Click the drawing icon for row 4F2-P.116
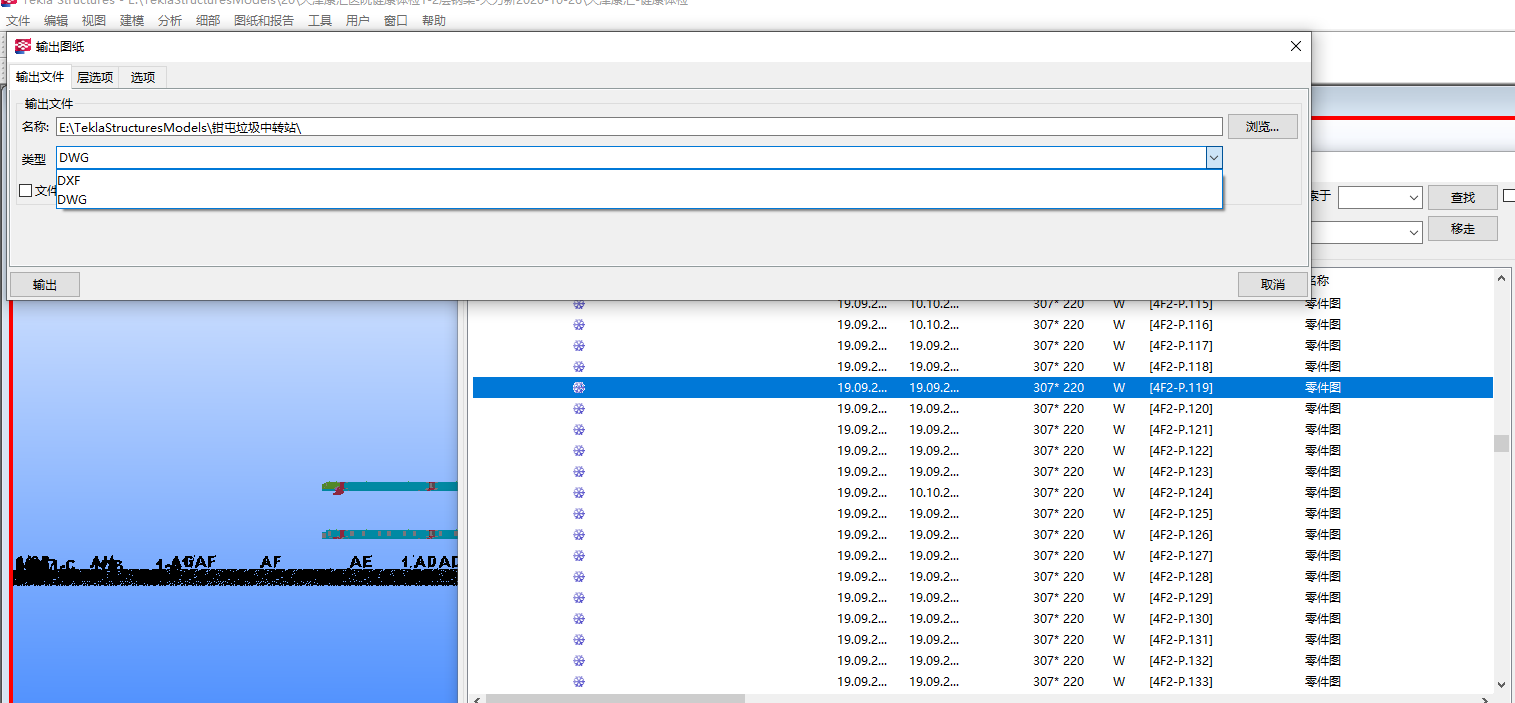This screenshot has width=1515, height=703. tap(578, 324)
